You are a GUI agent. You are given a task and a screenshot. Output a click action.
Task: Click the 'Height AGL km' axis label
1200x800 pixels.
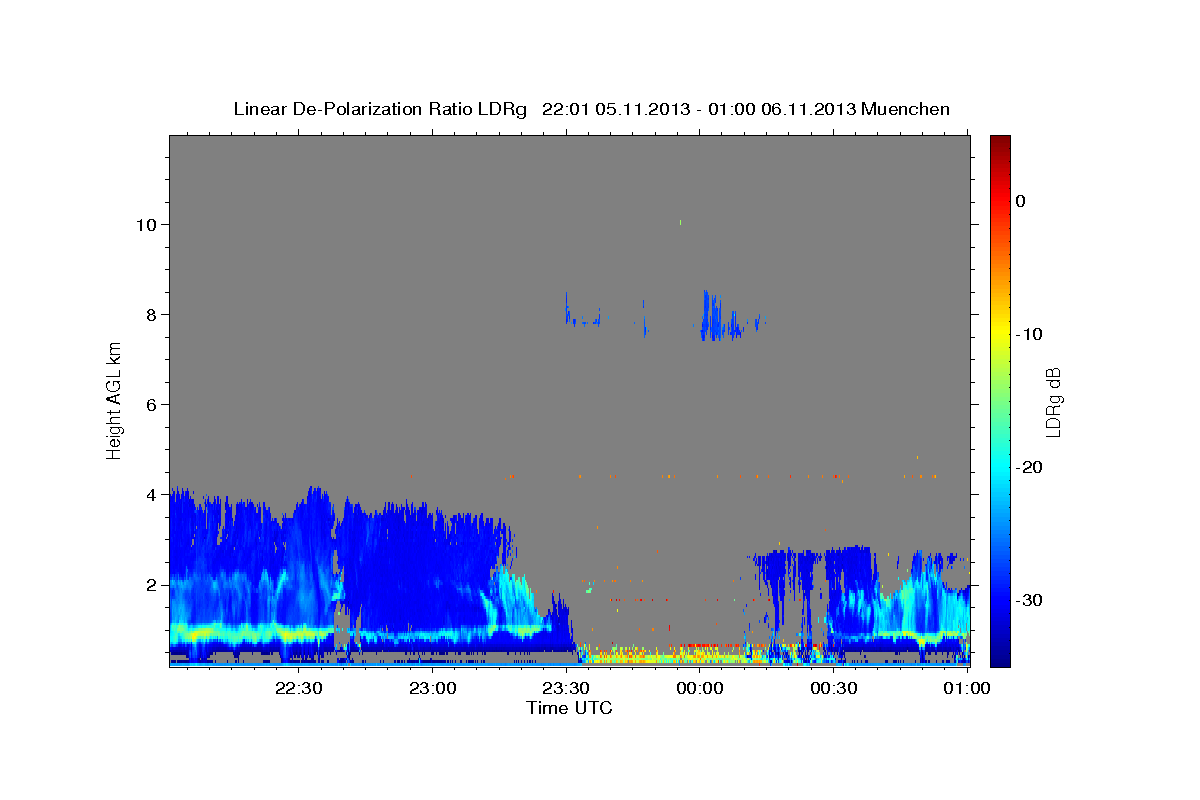pos(115,400)
